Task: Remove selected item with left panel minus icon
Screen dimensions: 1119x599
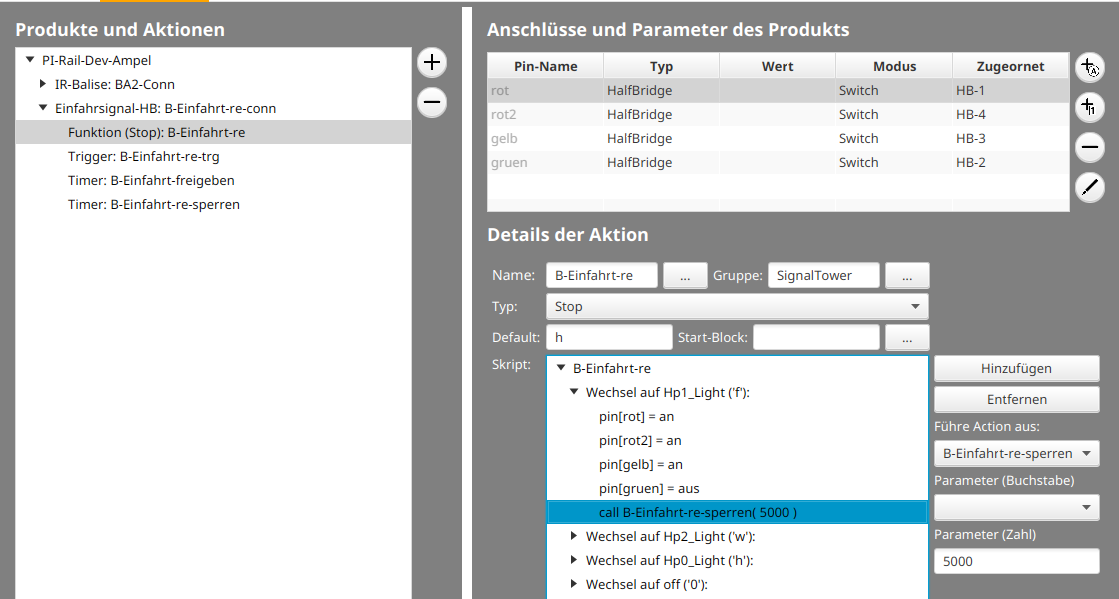Action: (431, 102)
